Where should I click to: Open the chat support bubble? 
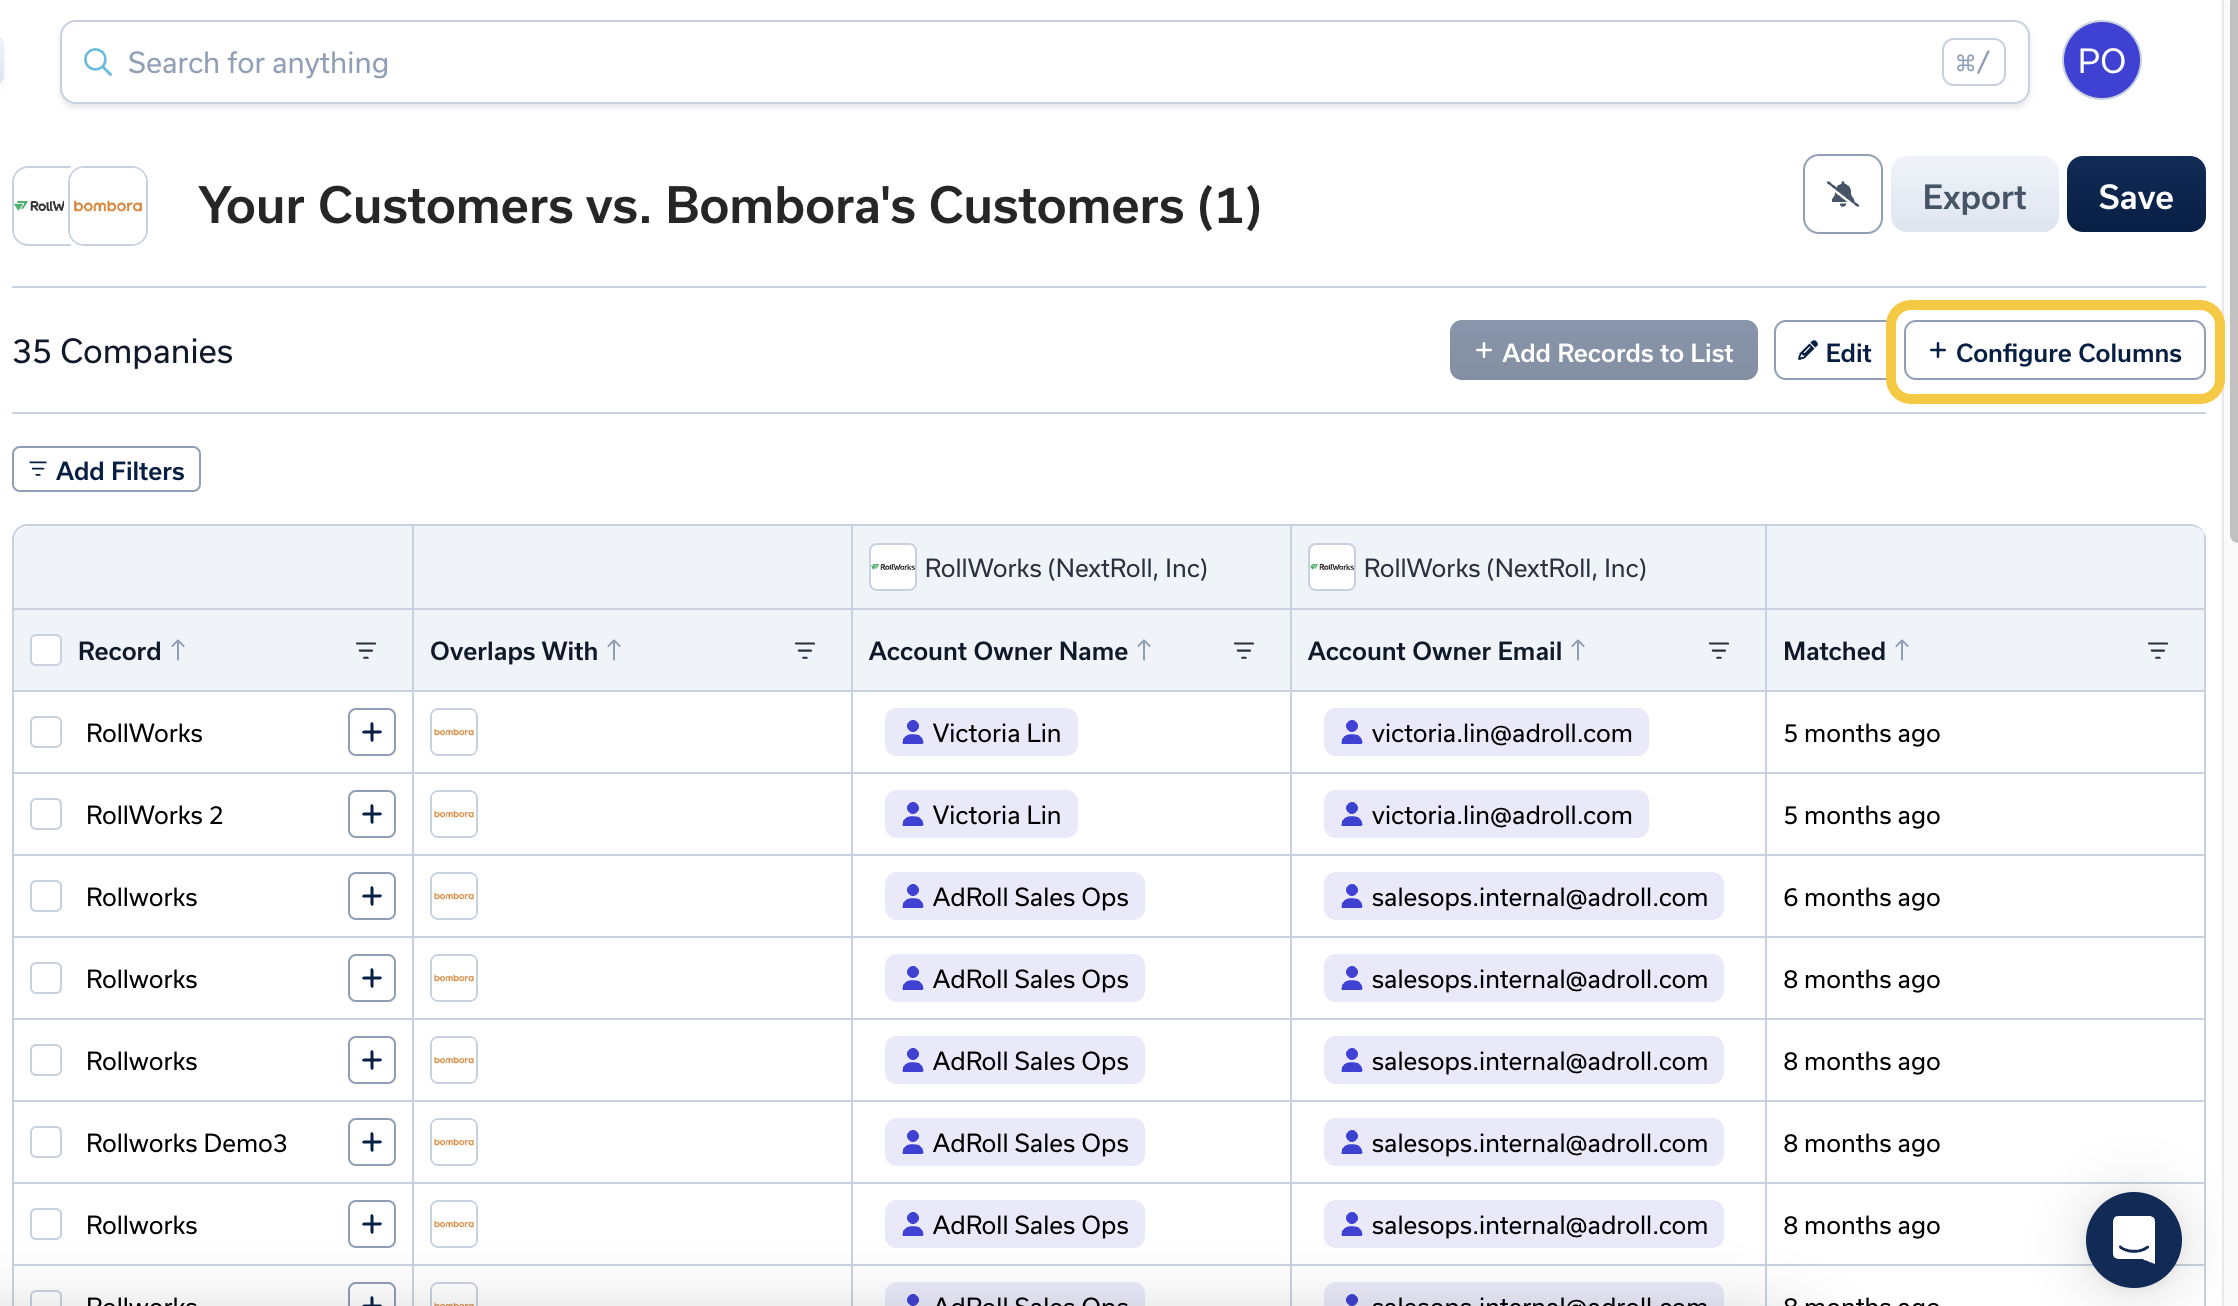[x=2132, y=1239]
